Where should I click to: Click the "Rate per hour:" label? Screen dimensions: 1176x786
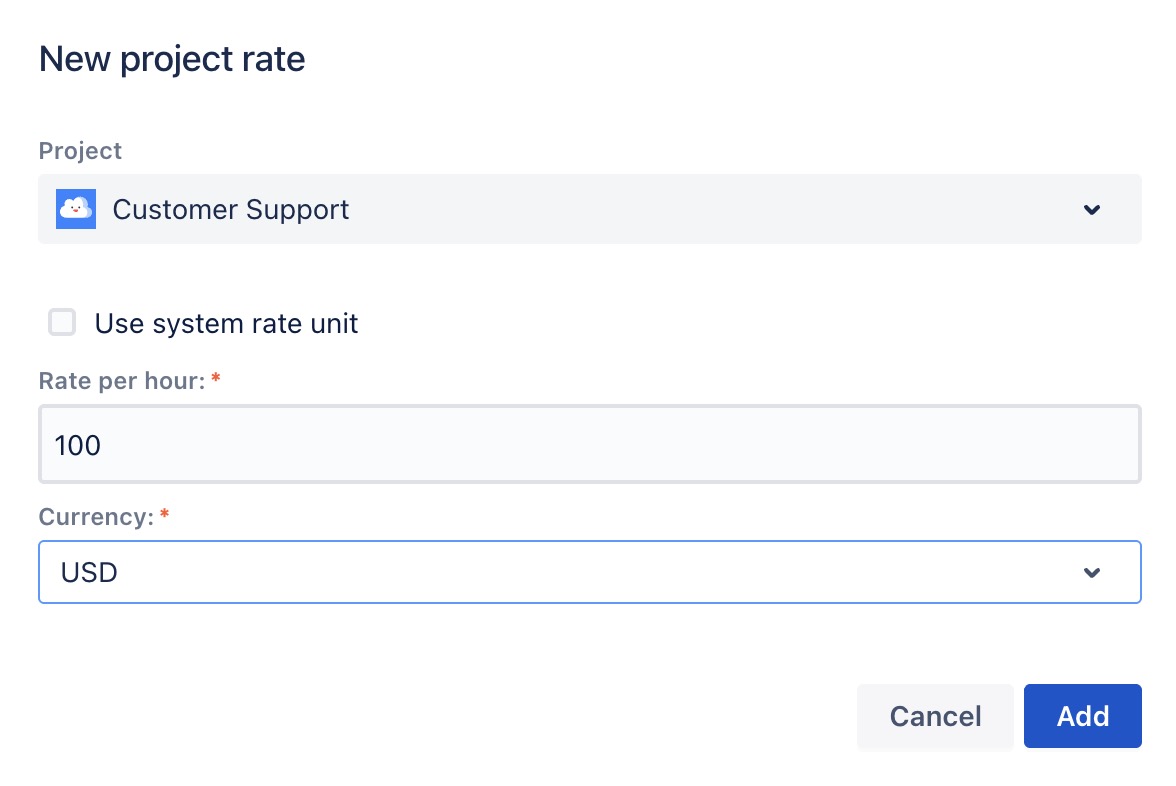click(x=121, y=381)
